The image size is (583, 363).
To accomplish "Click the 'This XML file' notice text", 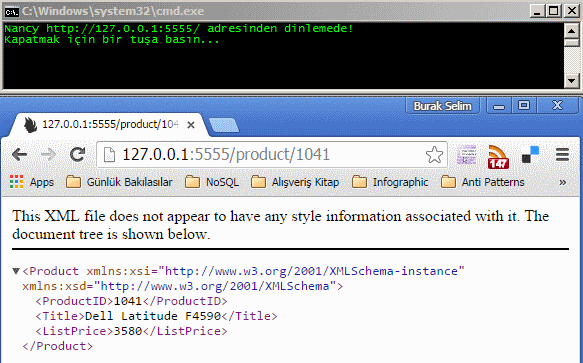I will pyautogui.click(x=280, y=225).
